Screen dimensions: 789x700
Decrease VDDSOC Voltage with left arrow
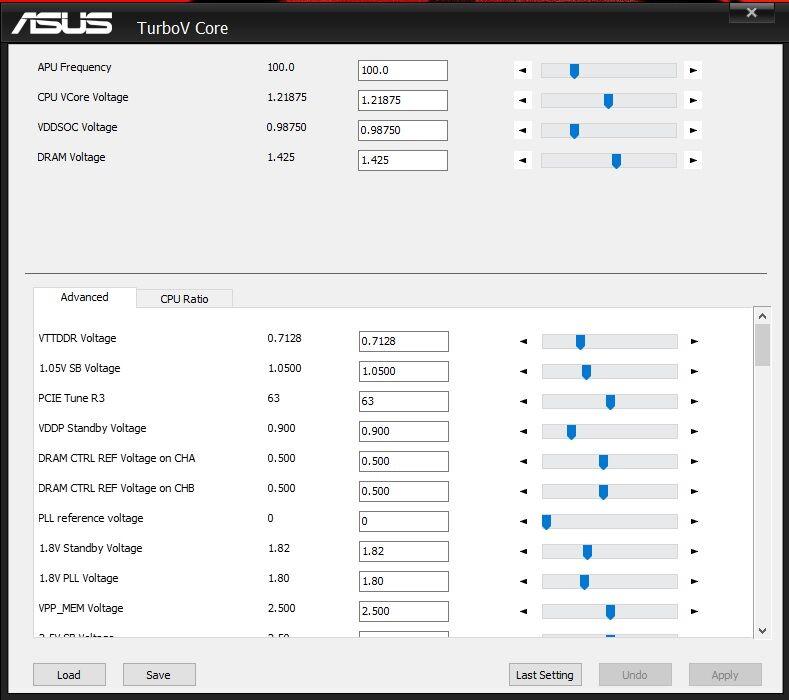[522, 130]
